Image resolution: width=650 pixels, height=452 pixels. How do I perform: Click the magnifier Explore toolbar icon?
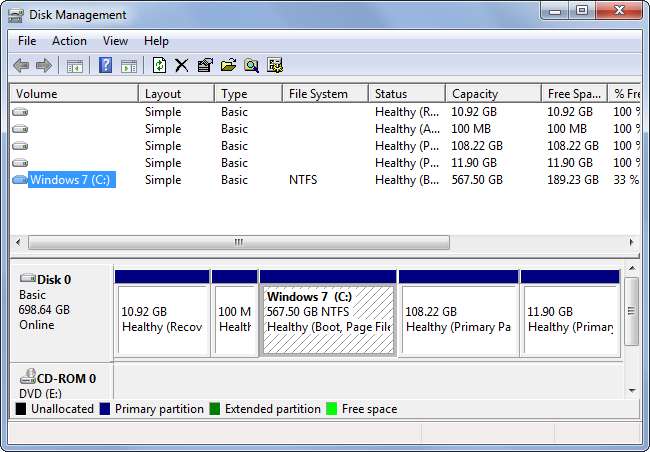point(251,66)
